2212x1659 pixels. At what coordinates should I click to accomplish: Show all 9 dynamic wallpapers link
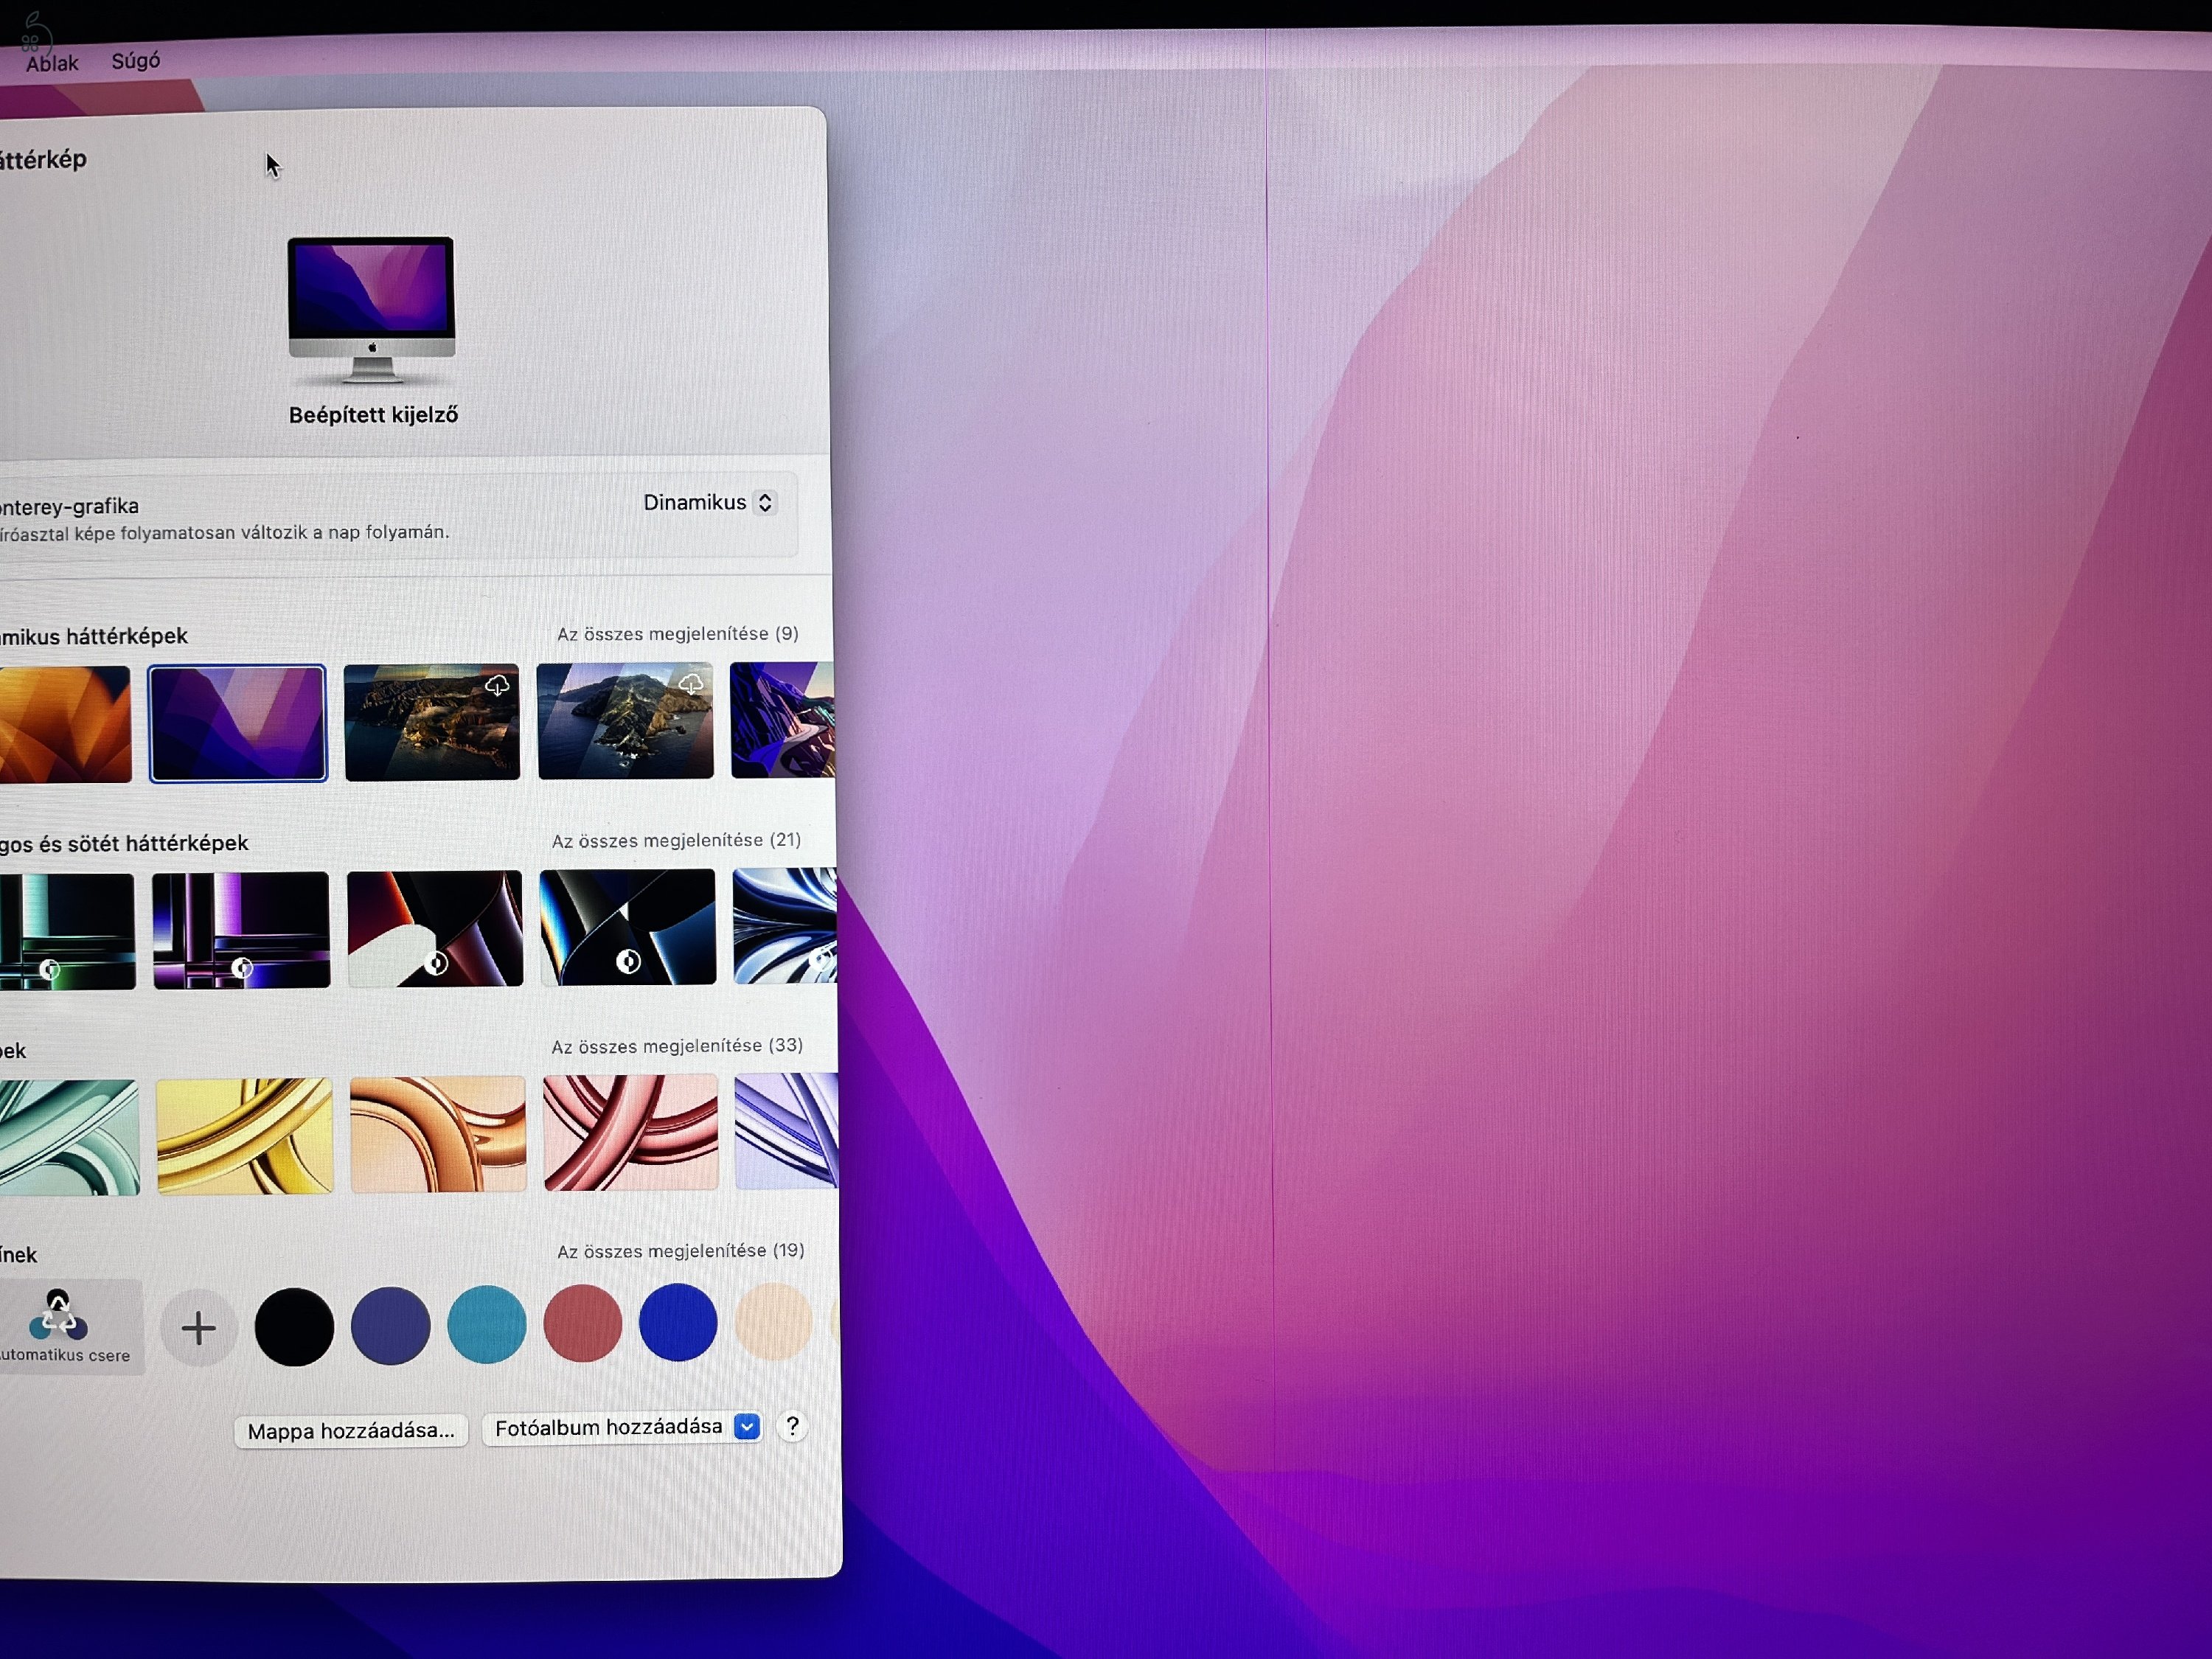tap(678, 634)
